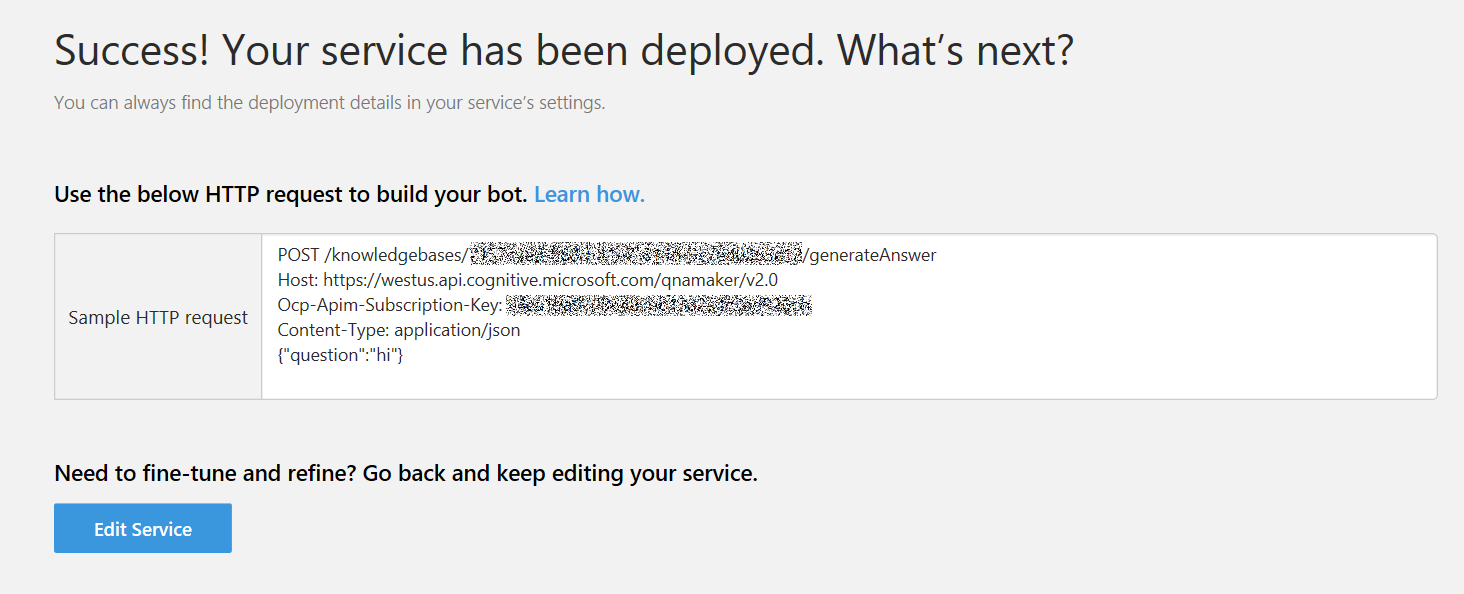Viewport: 1464px width, 594px height.
Task: Click the 'Ocp-Apim-Subscription-Key' header name
Action: [x=388, y=305]
